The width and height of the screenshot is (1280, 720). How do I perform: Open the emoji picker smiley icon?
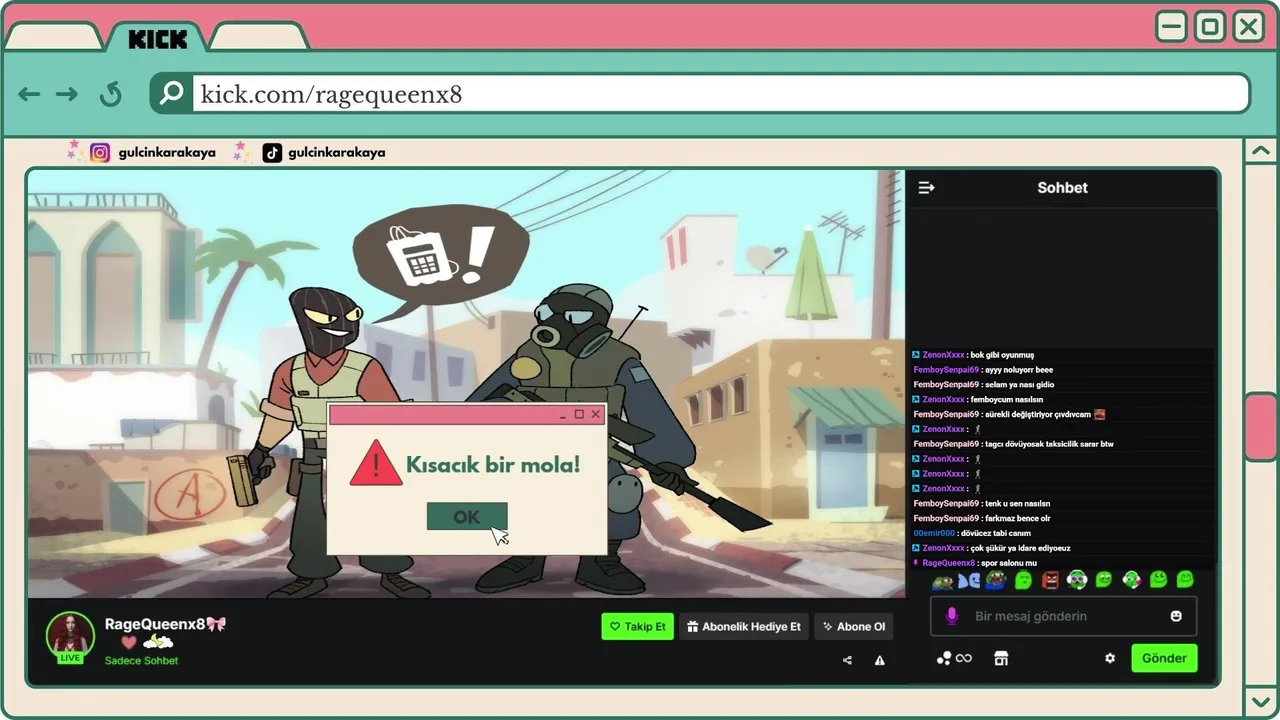pos(1176,616)
